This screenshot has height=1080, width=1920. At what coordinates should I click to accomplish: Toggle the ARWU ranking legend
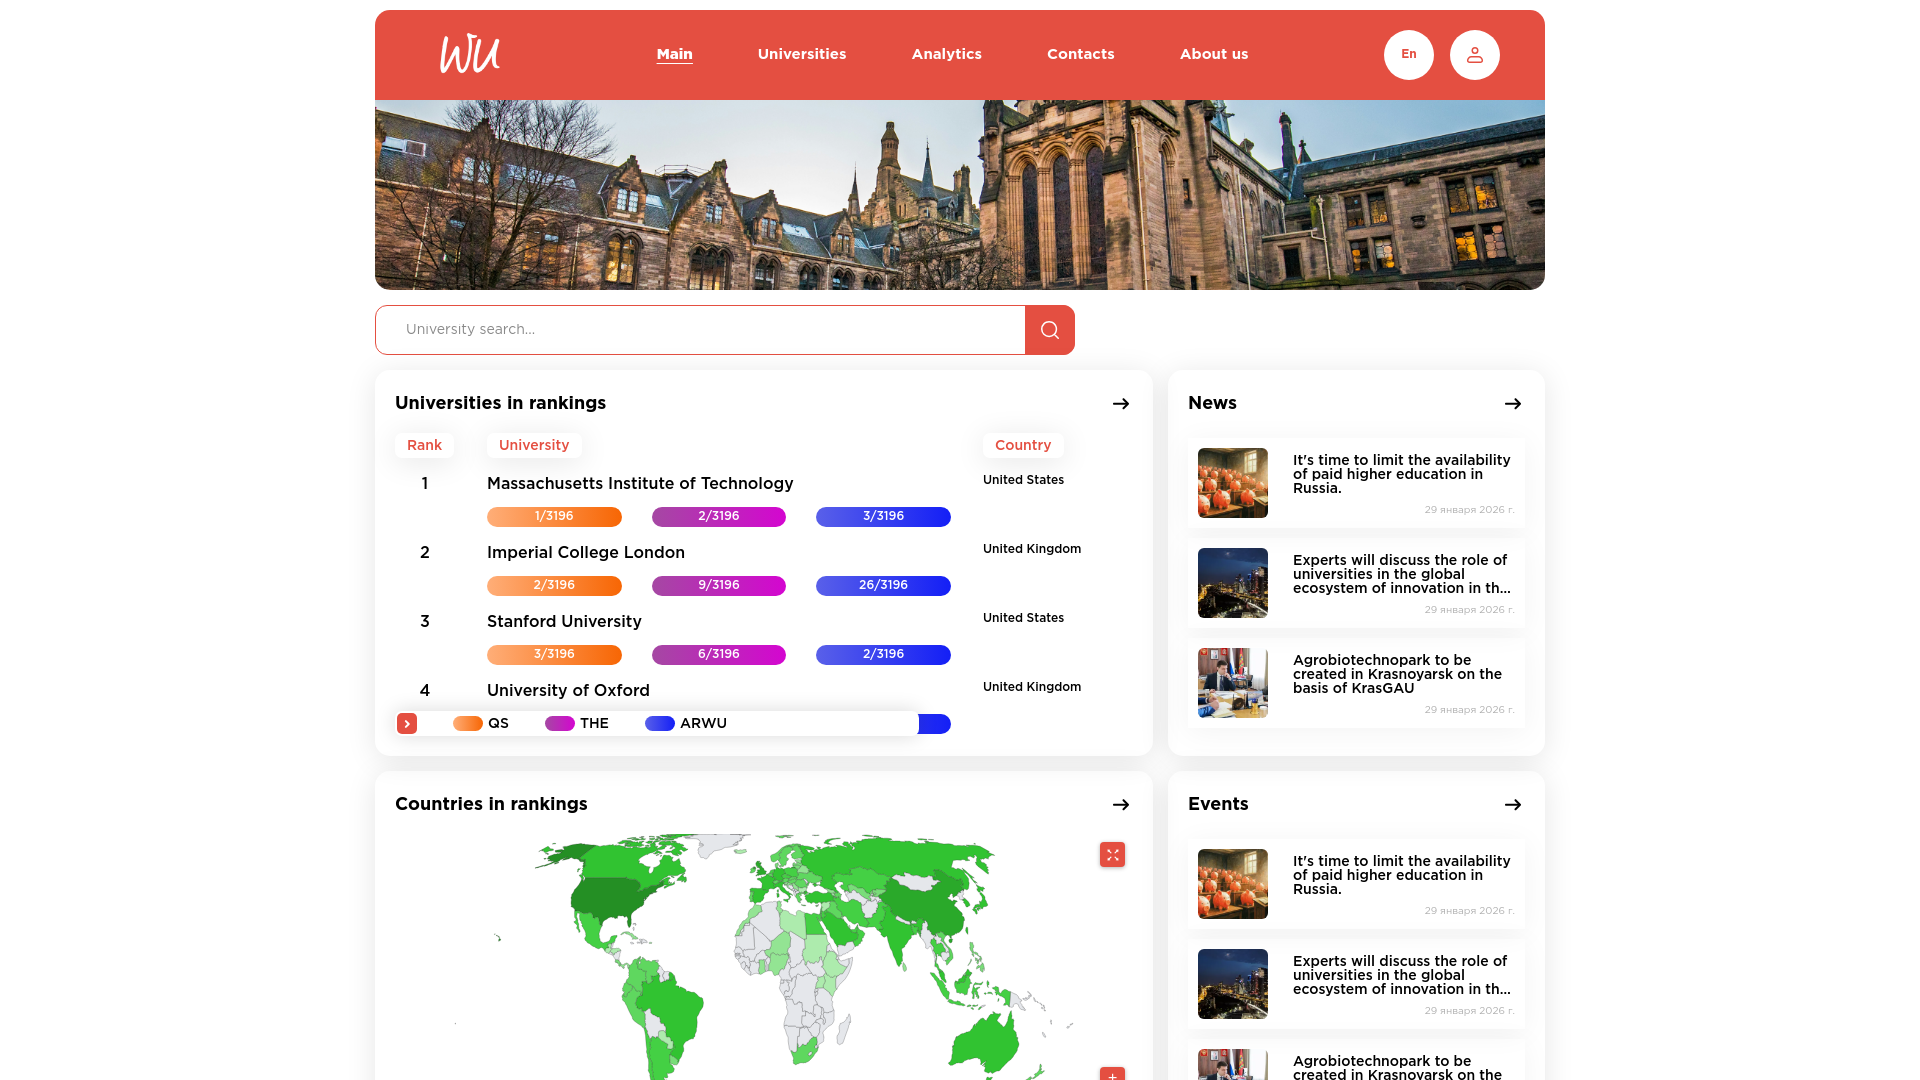click(x=686, y=724)
